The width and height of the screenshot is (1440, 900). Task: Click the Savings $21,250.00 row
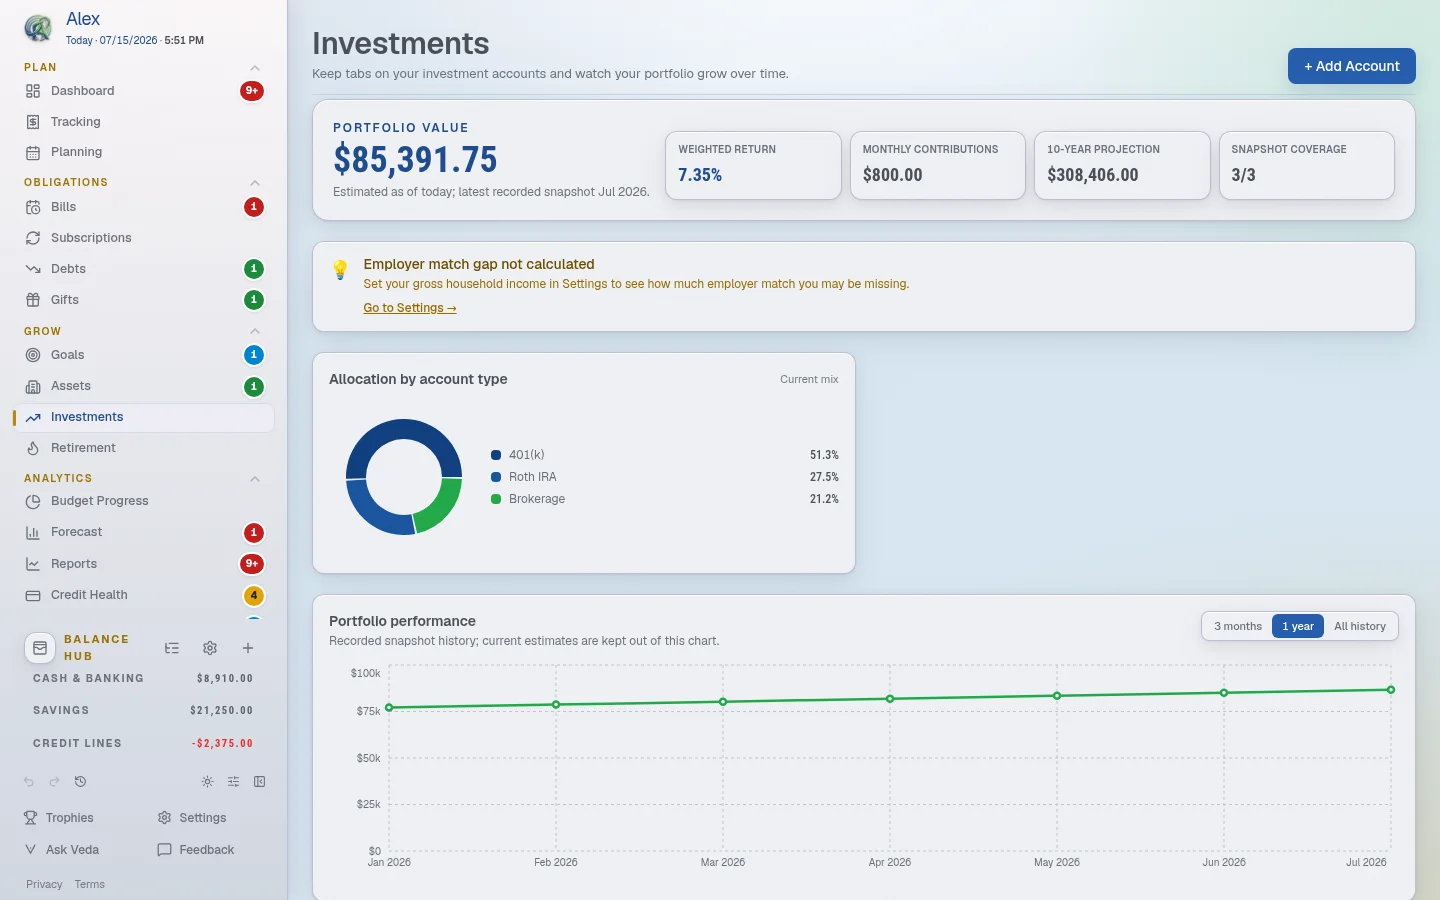coord(143,710)
